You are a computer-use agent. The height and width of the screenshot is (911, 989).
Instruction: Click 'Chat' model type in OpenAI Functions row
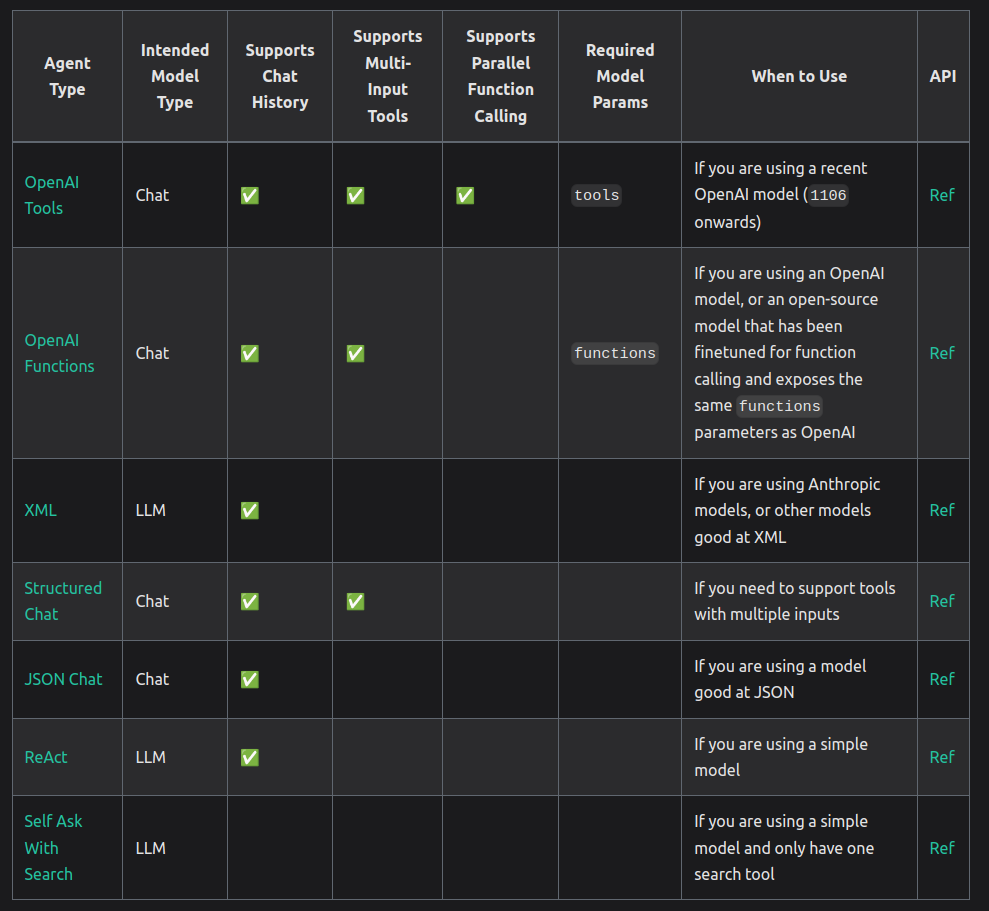tap(152, 353)
